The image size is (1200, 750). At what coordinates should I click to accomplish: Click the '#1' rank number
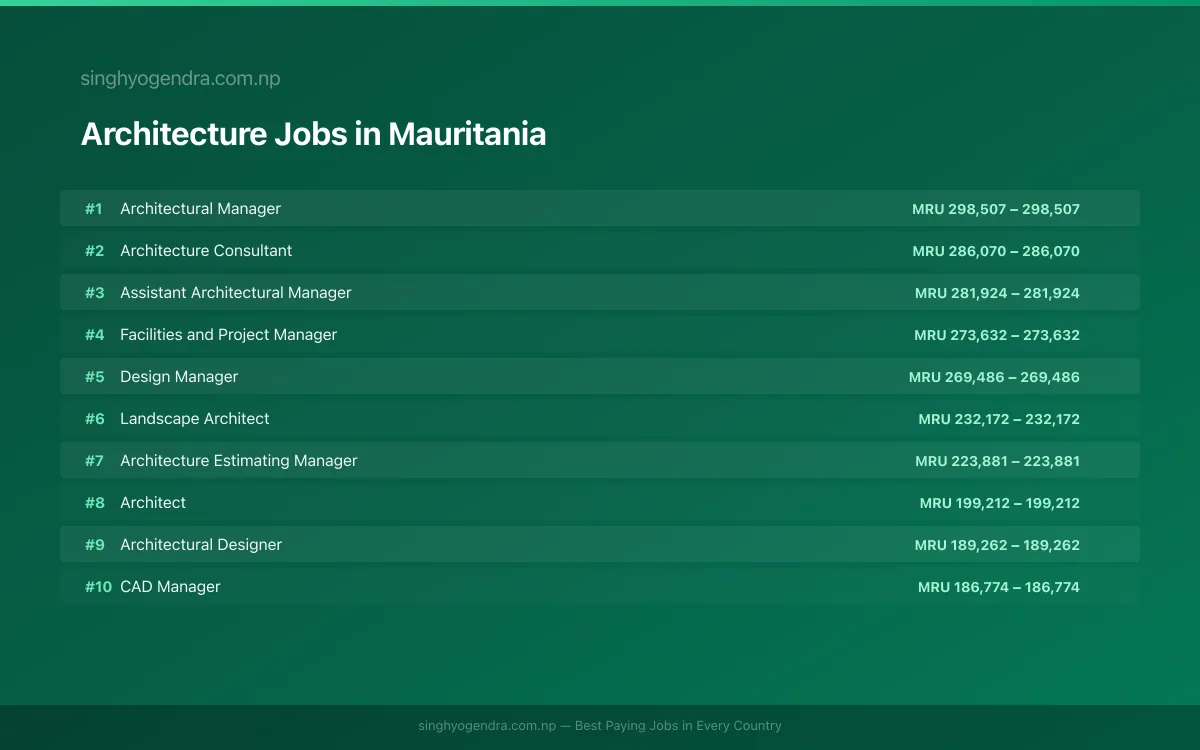click(94, 209)
